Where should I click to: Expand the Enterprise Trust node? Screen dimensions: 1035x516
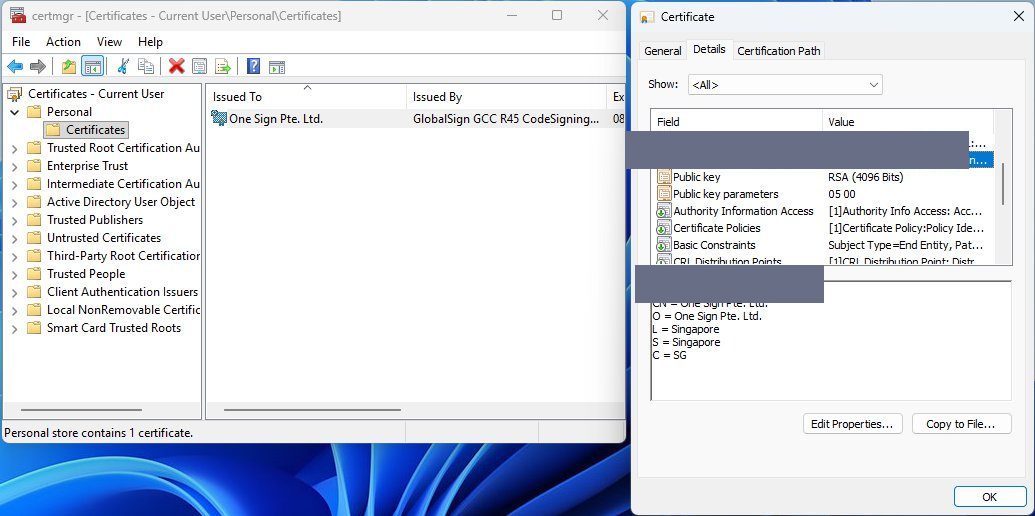pyautogui.click(x=15, y=166)
